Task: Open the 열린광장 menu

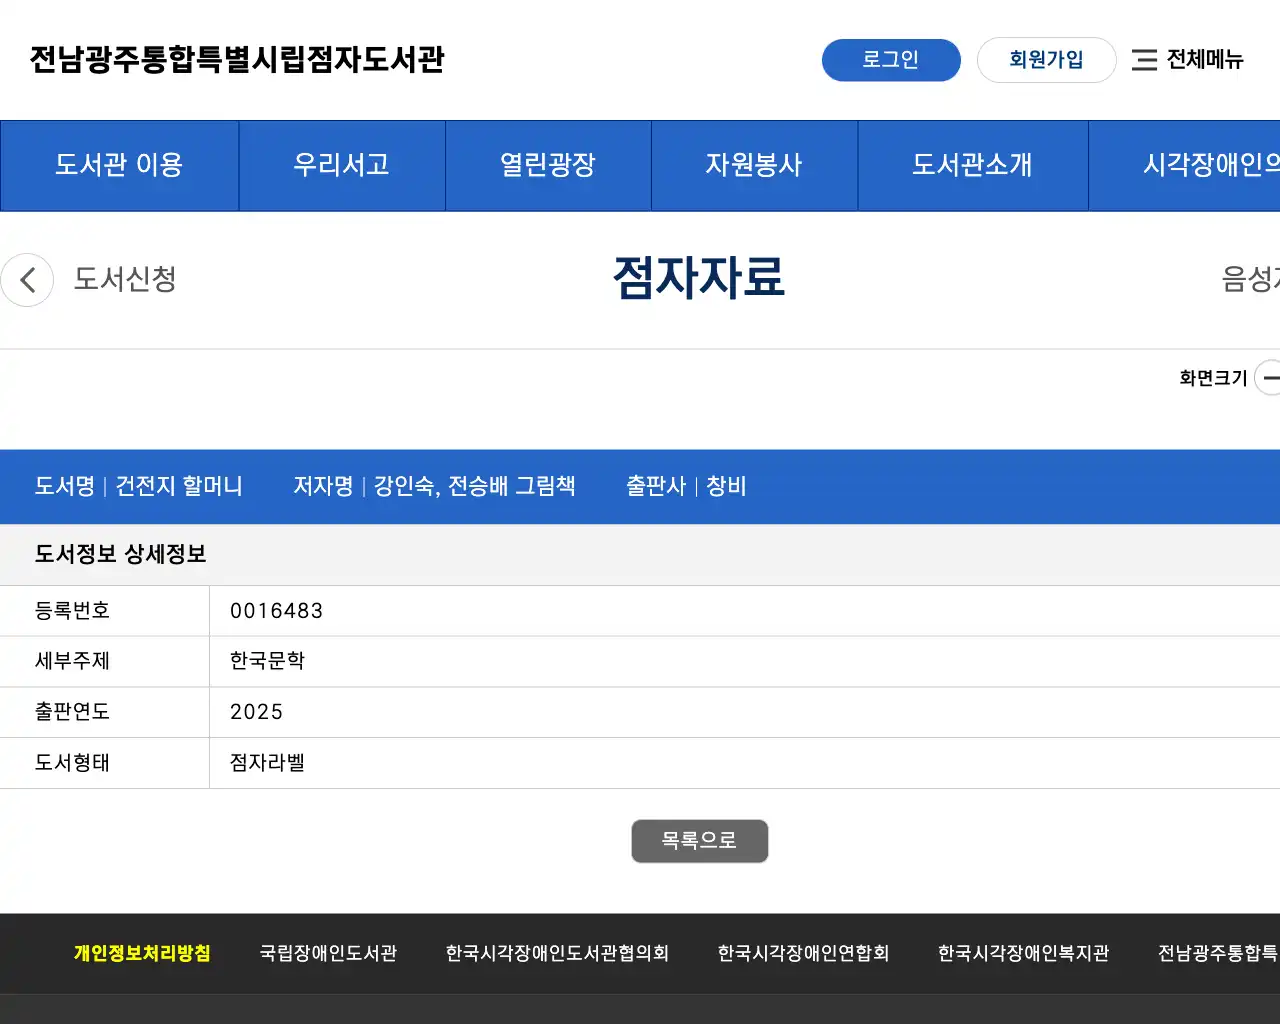Action: click(x=548, y=165)
